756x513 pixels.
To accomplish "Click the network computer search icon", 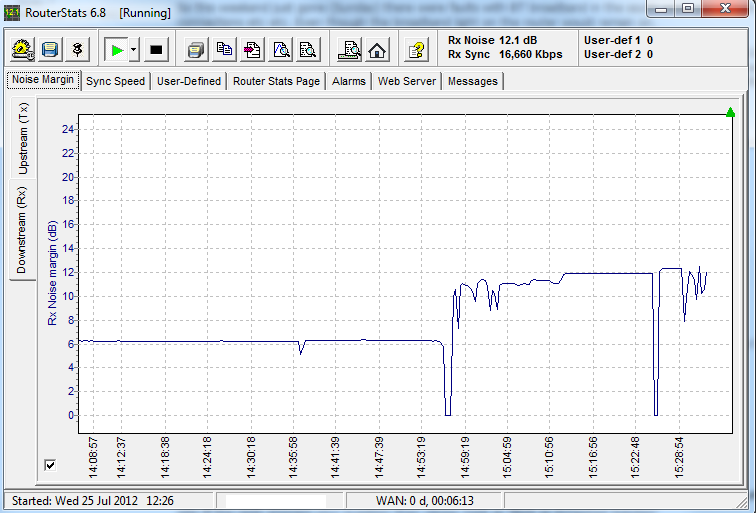I will click(x=349, y=49).
